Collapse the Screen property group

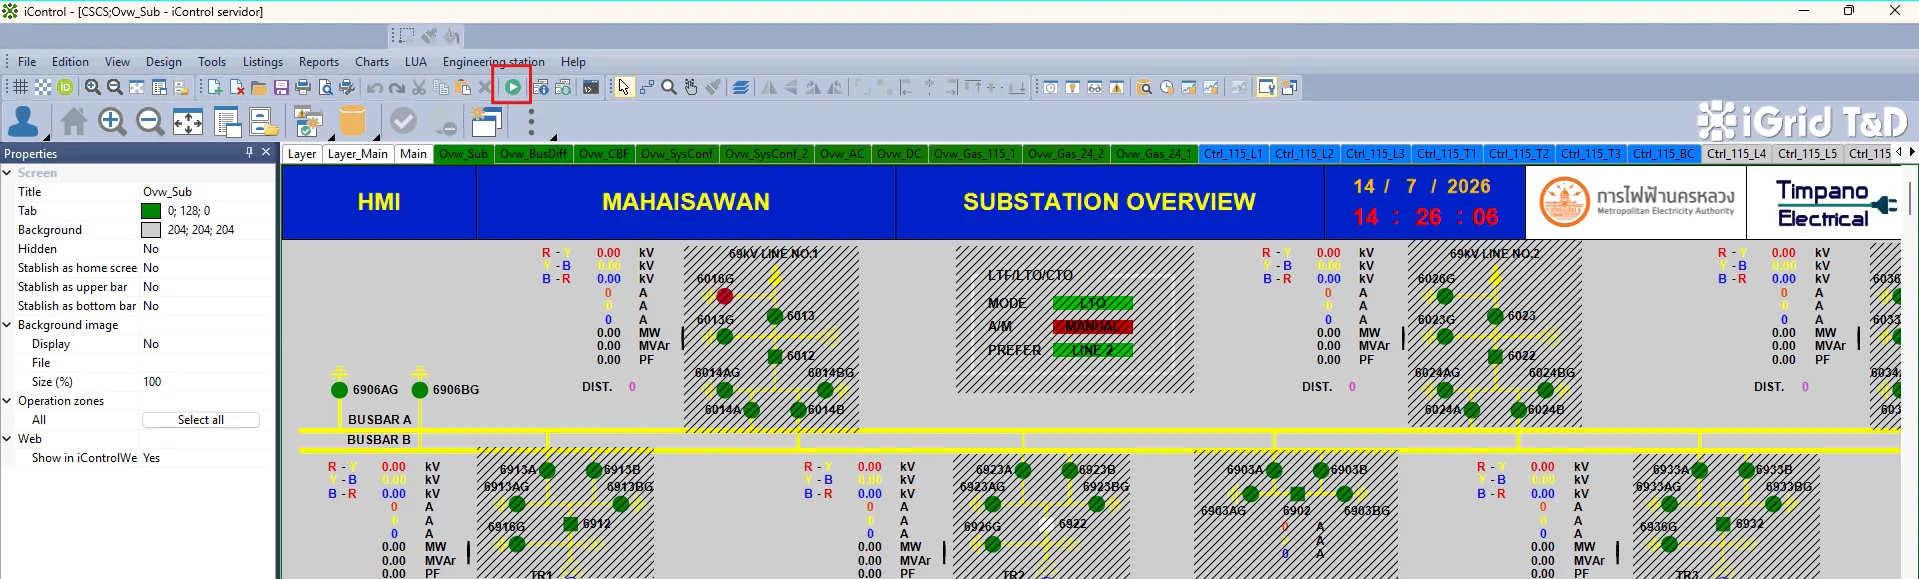(x=7, y=173)
